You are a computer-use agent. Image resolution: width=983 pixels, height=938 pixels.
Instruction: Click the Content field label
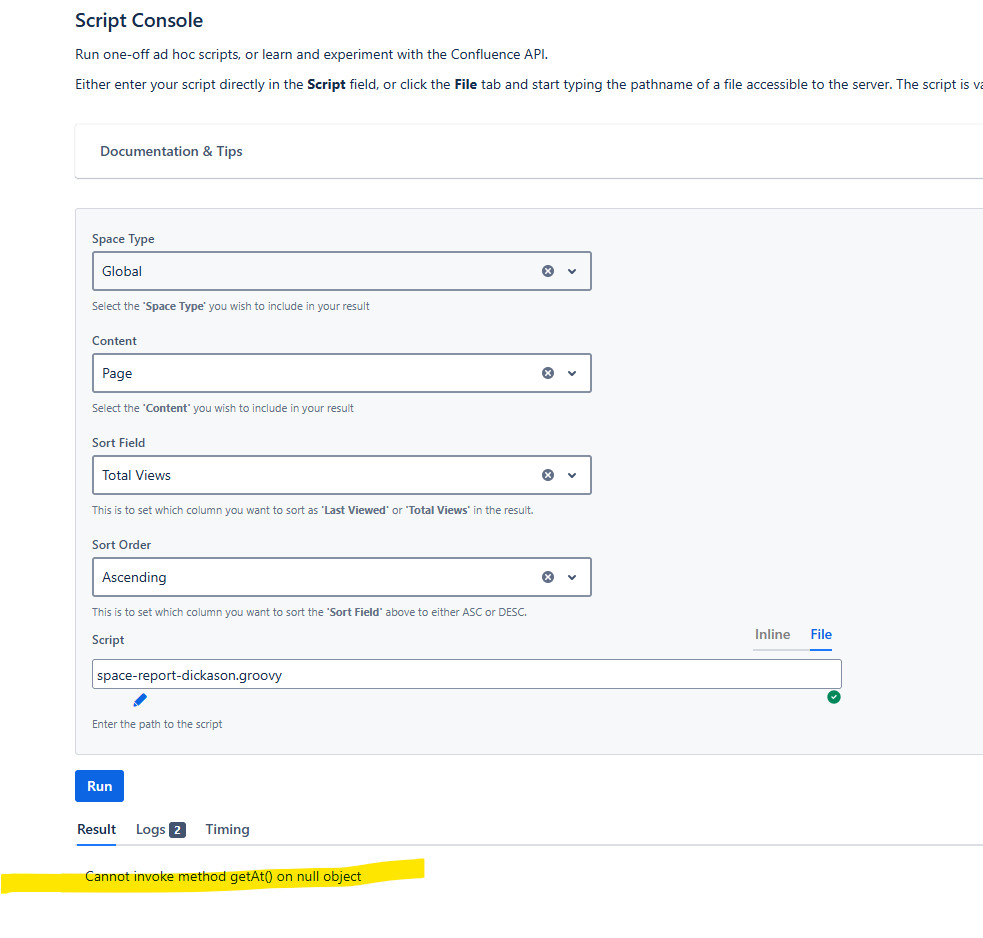(114, 341)
